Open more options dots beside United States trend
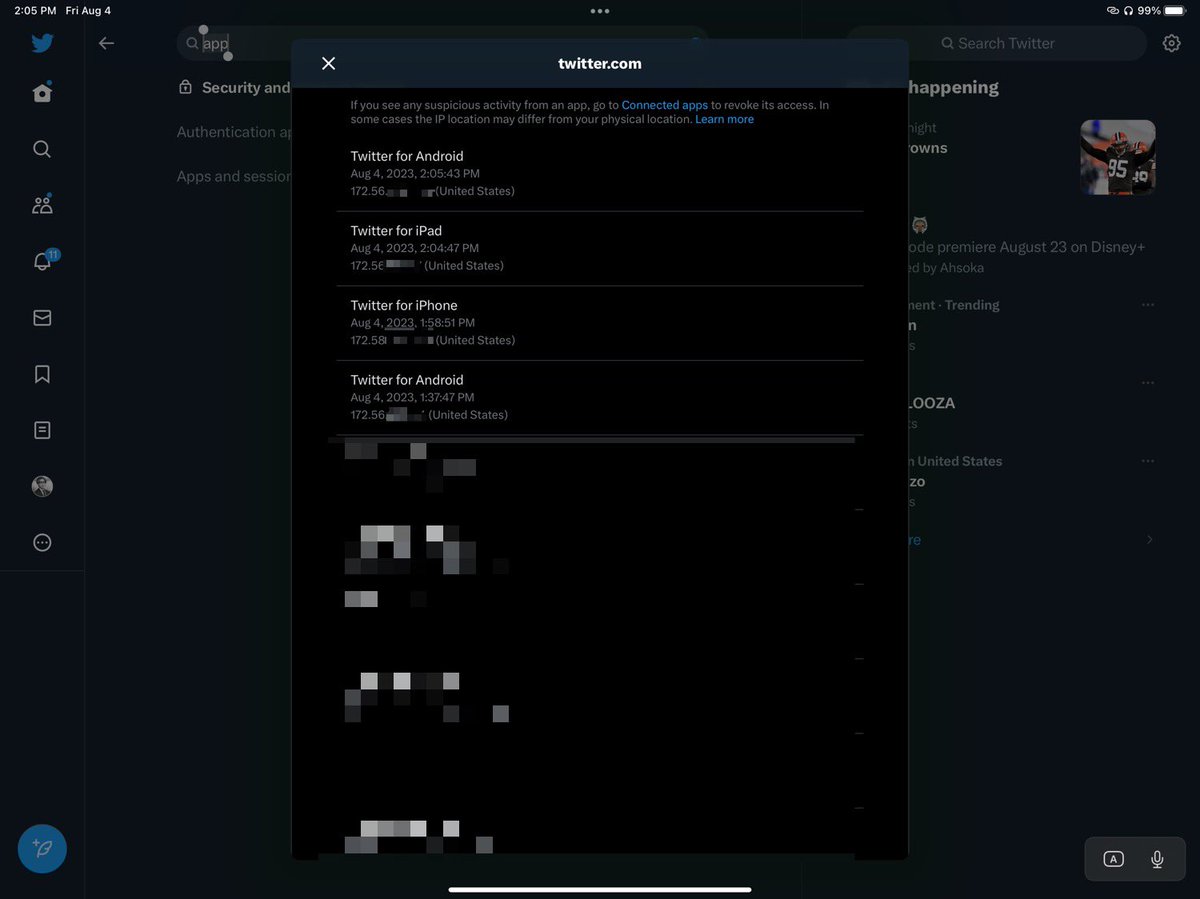Viewport: 1200px width, 899px height. (1147, 461)
